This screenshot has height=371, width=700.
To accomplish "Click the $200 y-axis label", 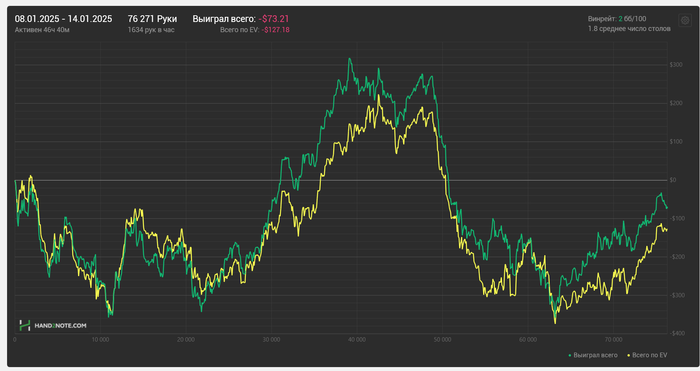I will click(676, 103).
